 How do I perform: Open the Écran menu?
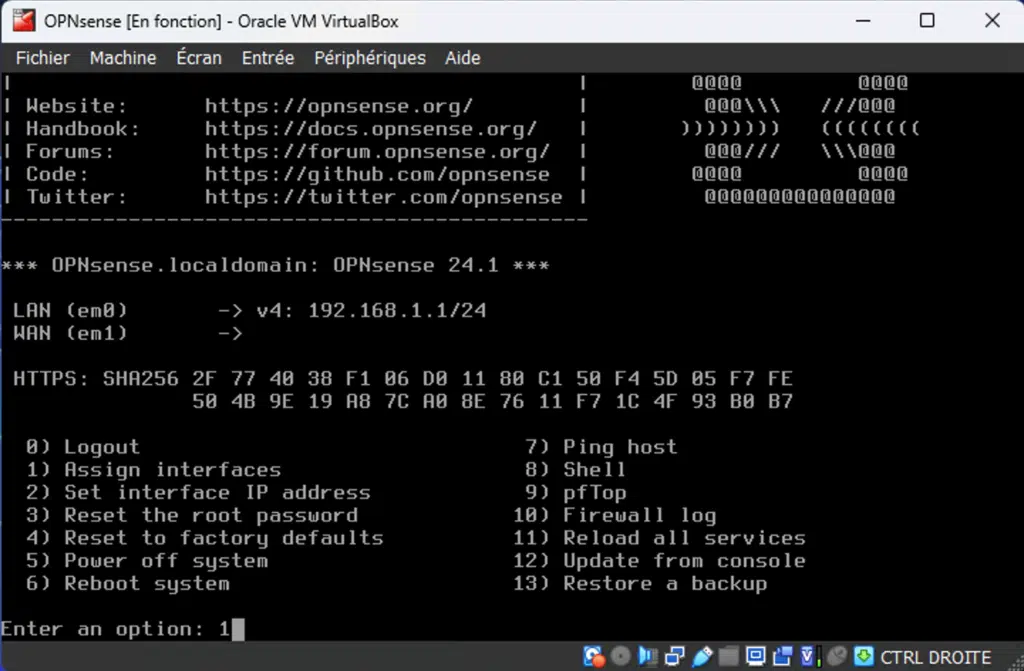click(199, 58)
